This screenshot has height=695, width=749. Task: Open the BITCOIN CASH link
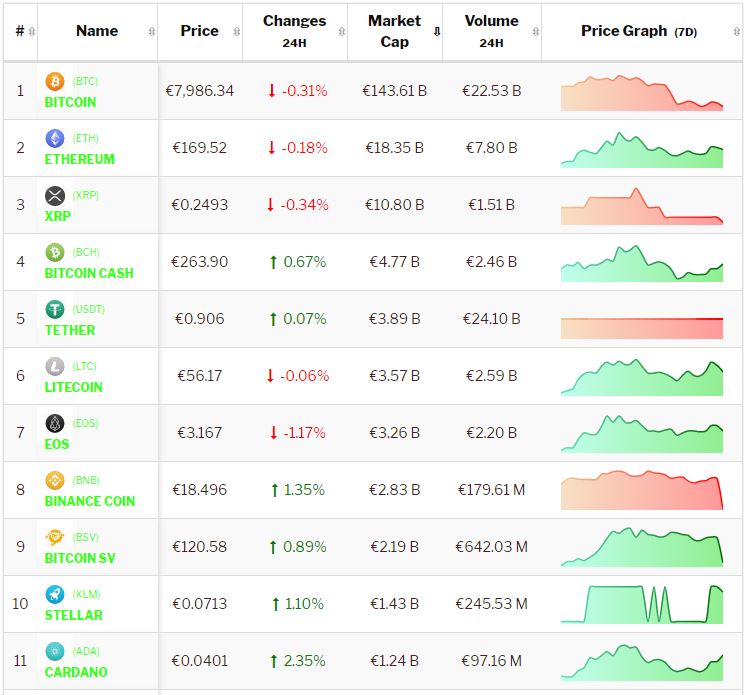click(x=89, y=273)
